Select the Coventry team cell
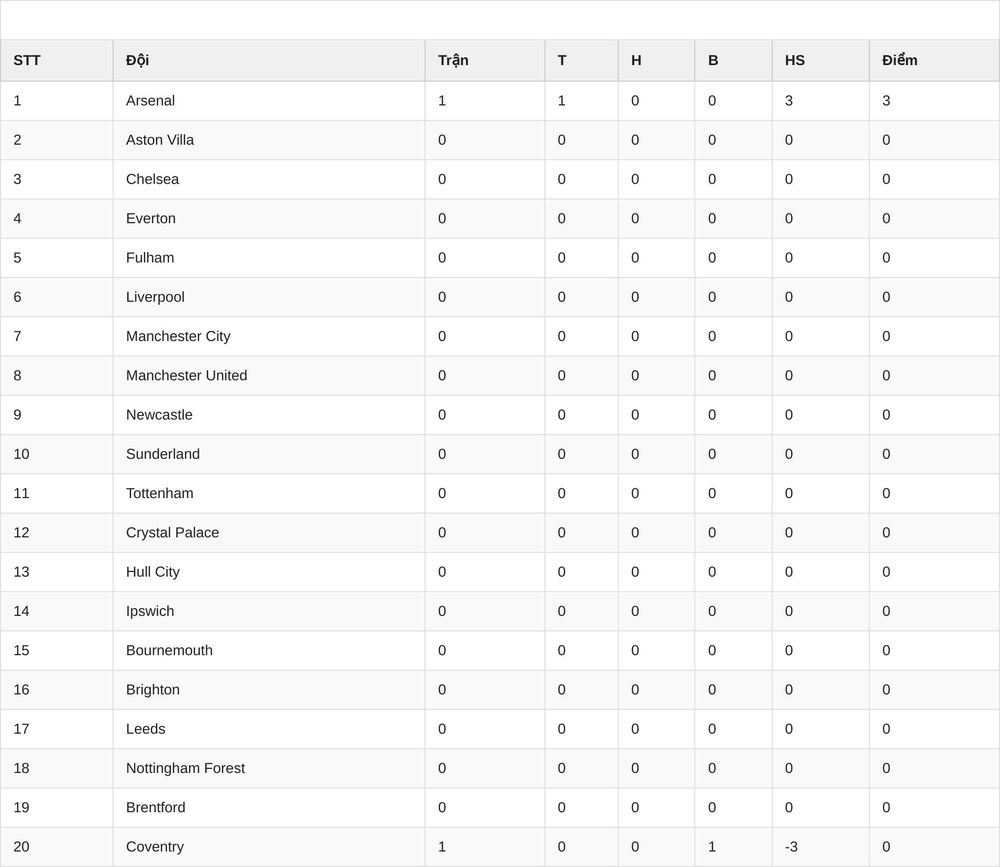Viewport: 1000px width, 867px height. [269, 847]
